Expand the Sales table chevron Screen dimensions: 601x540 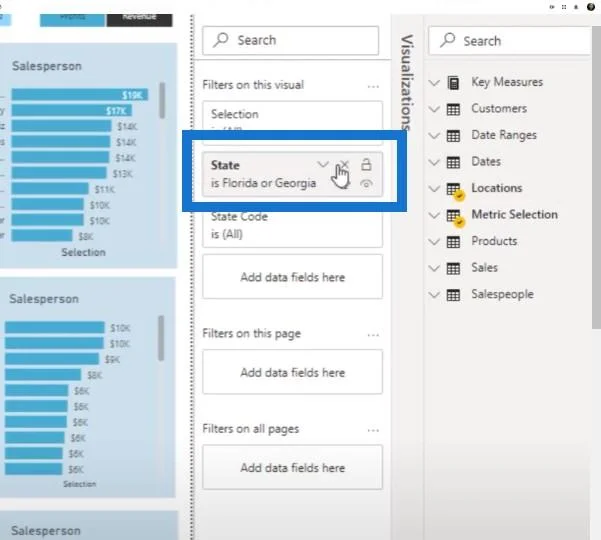(434, 268)
